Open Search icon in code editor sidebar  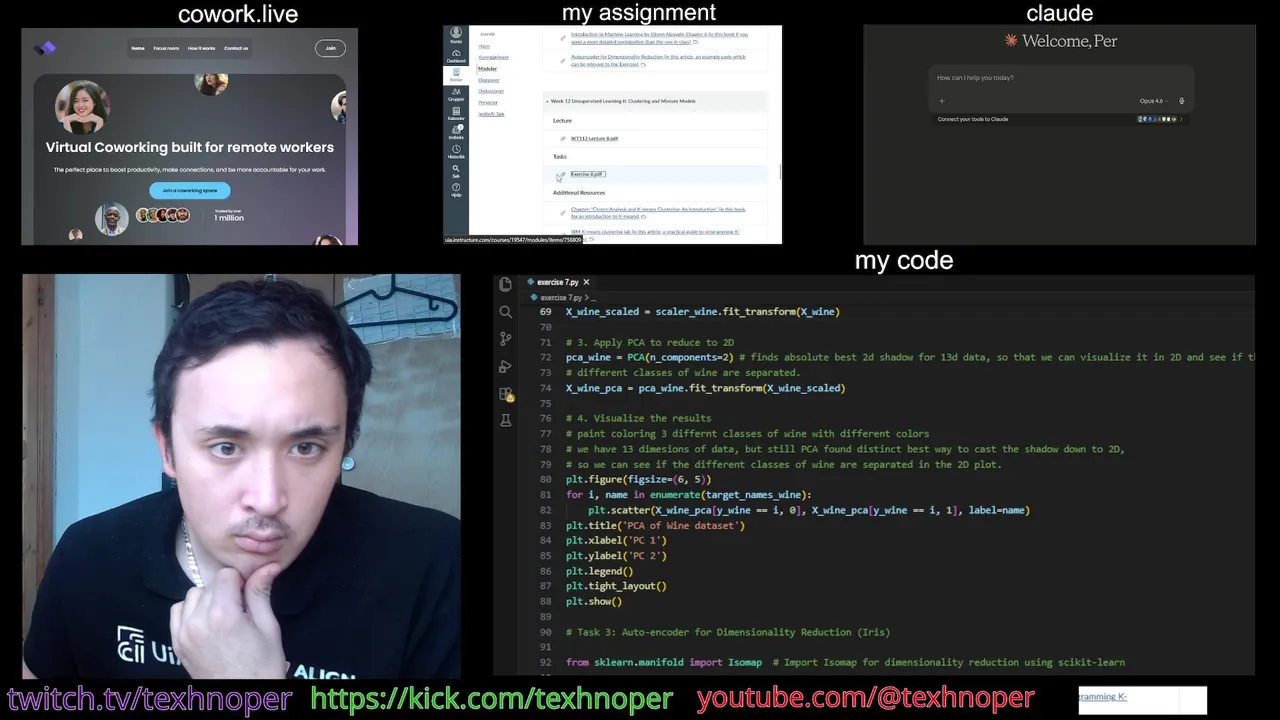(505, 312)
